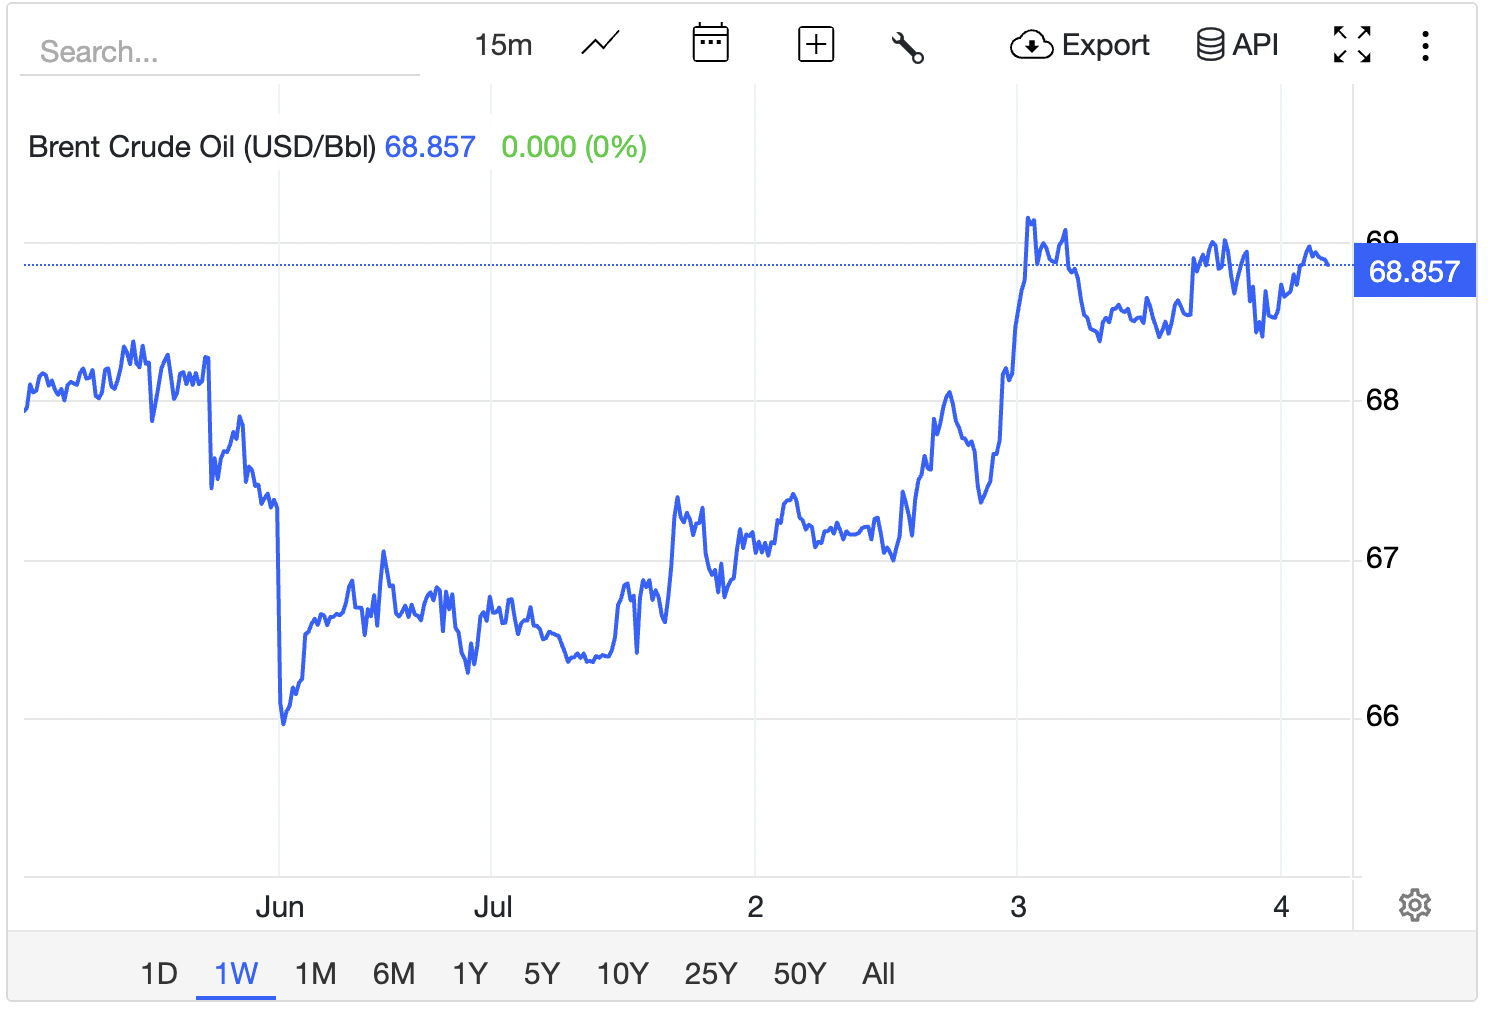Image resolution: width=1488 pixels, height=1016 pixels.
Task: Switch to the 10Y time range
Action: click(x=622, y=973)
